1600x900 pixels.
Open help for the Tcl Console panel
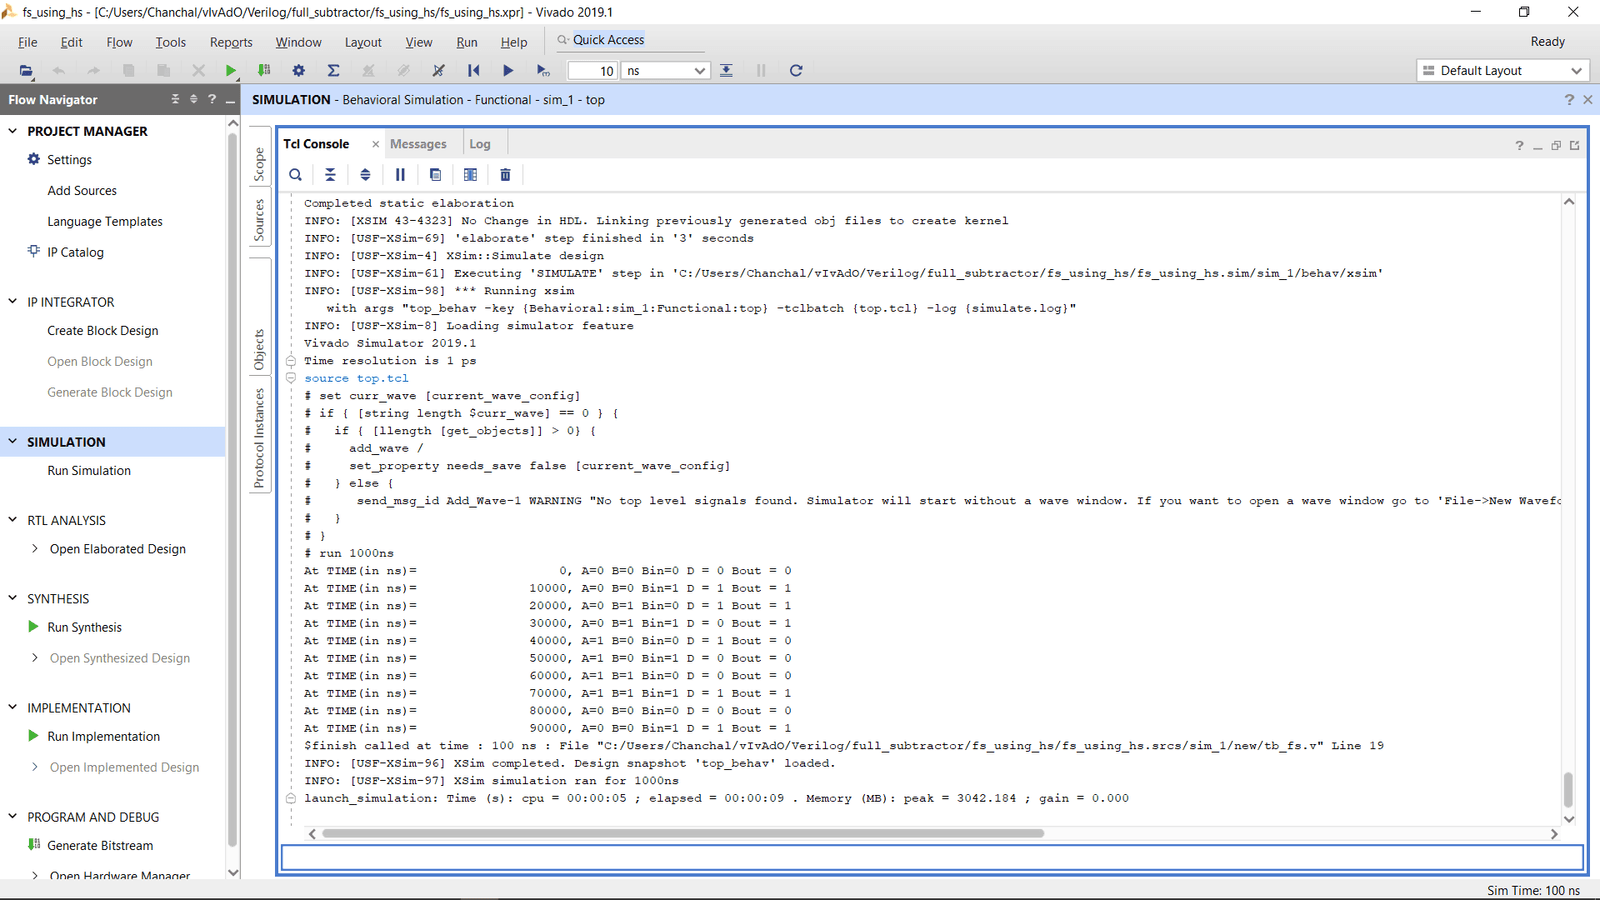[x=1519, y=145]
